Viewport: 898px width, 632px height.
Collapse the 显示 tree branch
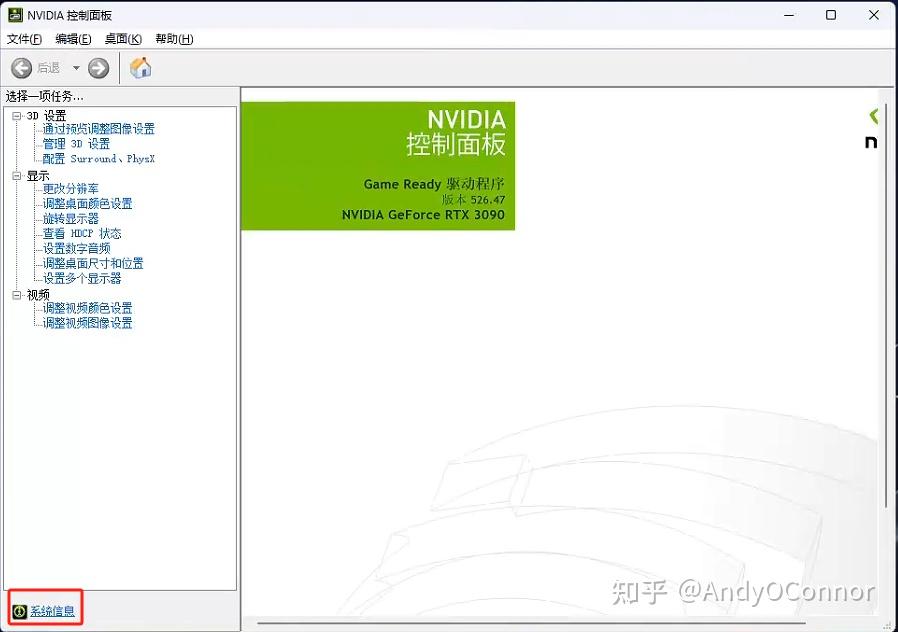click(17, 174)
